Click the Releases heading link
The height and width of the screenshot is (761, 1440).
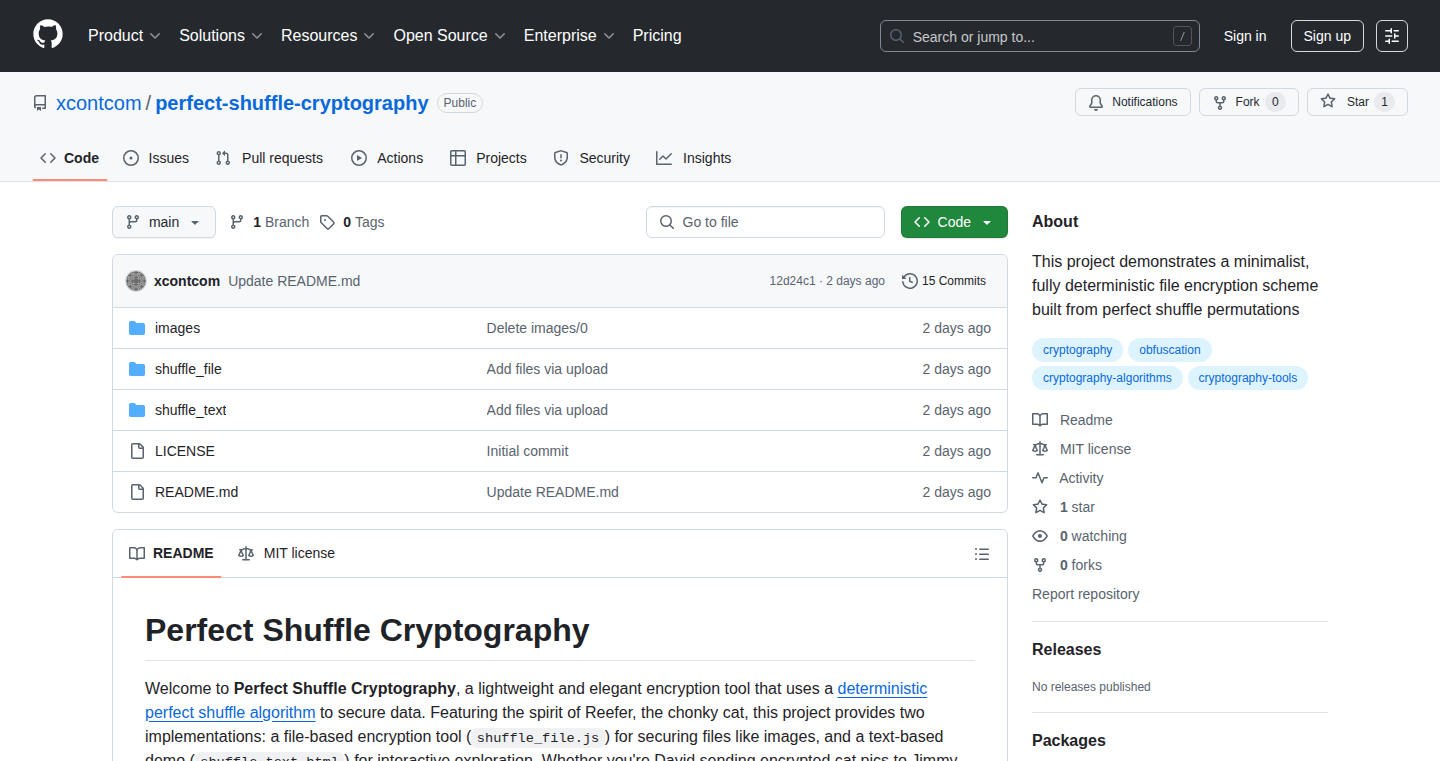pos(1066,649)
